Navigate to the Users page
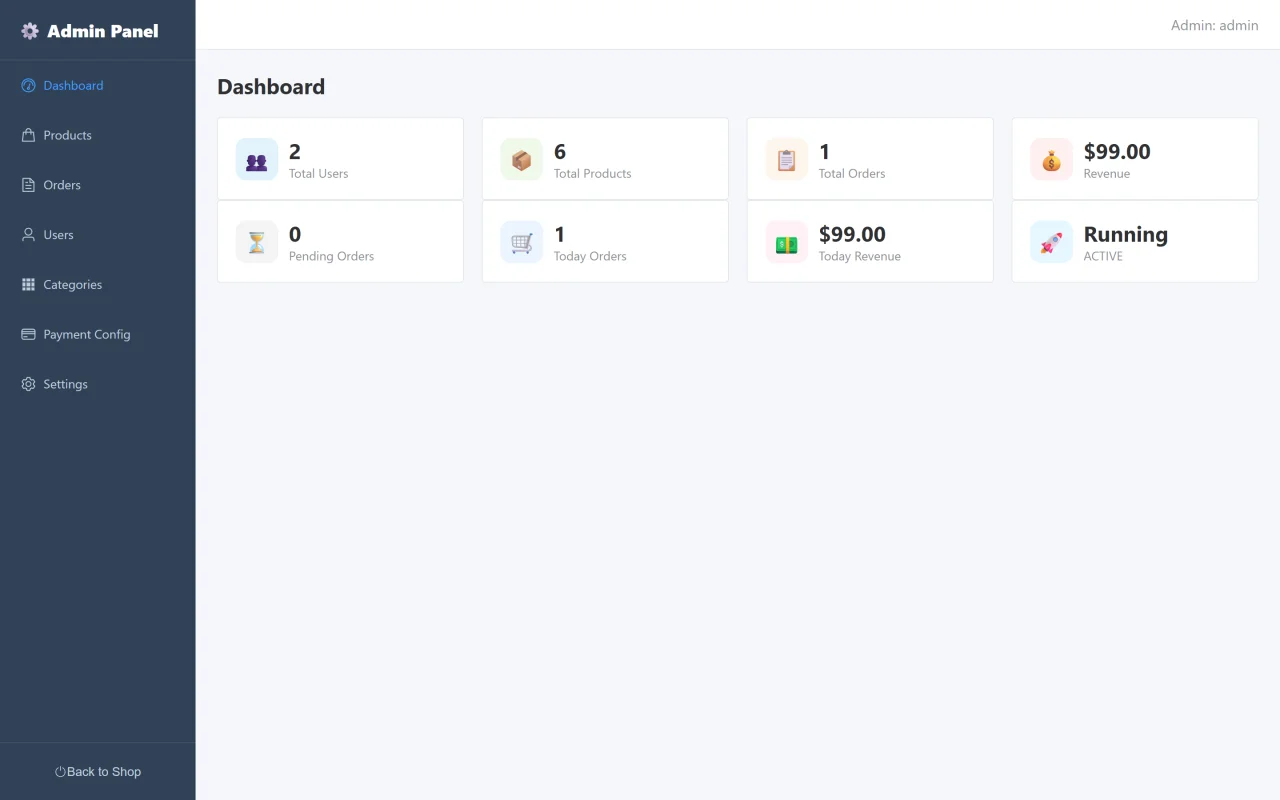Viewport: 1280px width, 800px height. (98, 235)
